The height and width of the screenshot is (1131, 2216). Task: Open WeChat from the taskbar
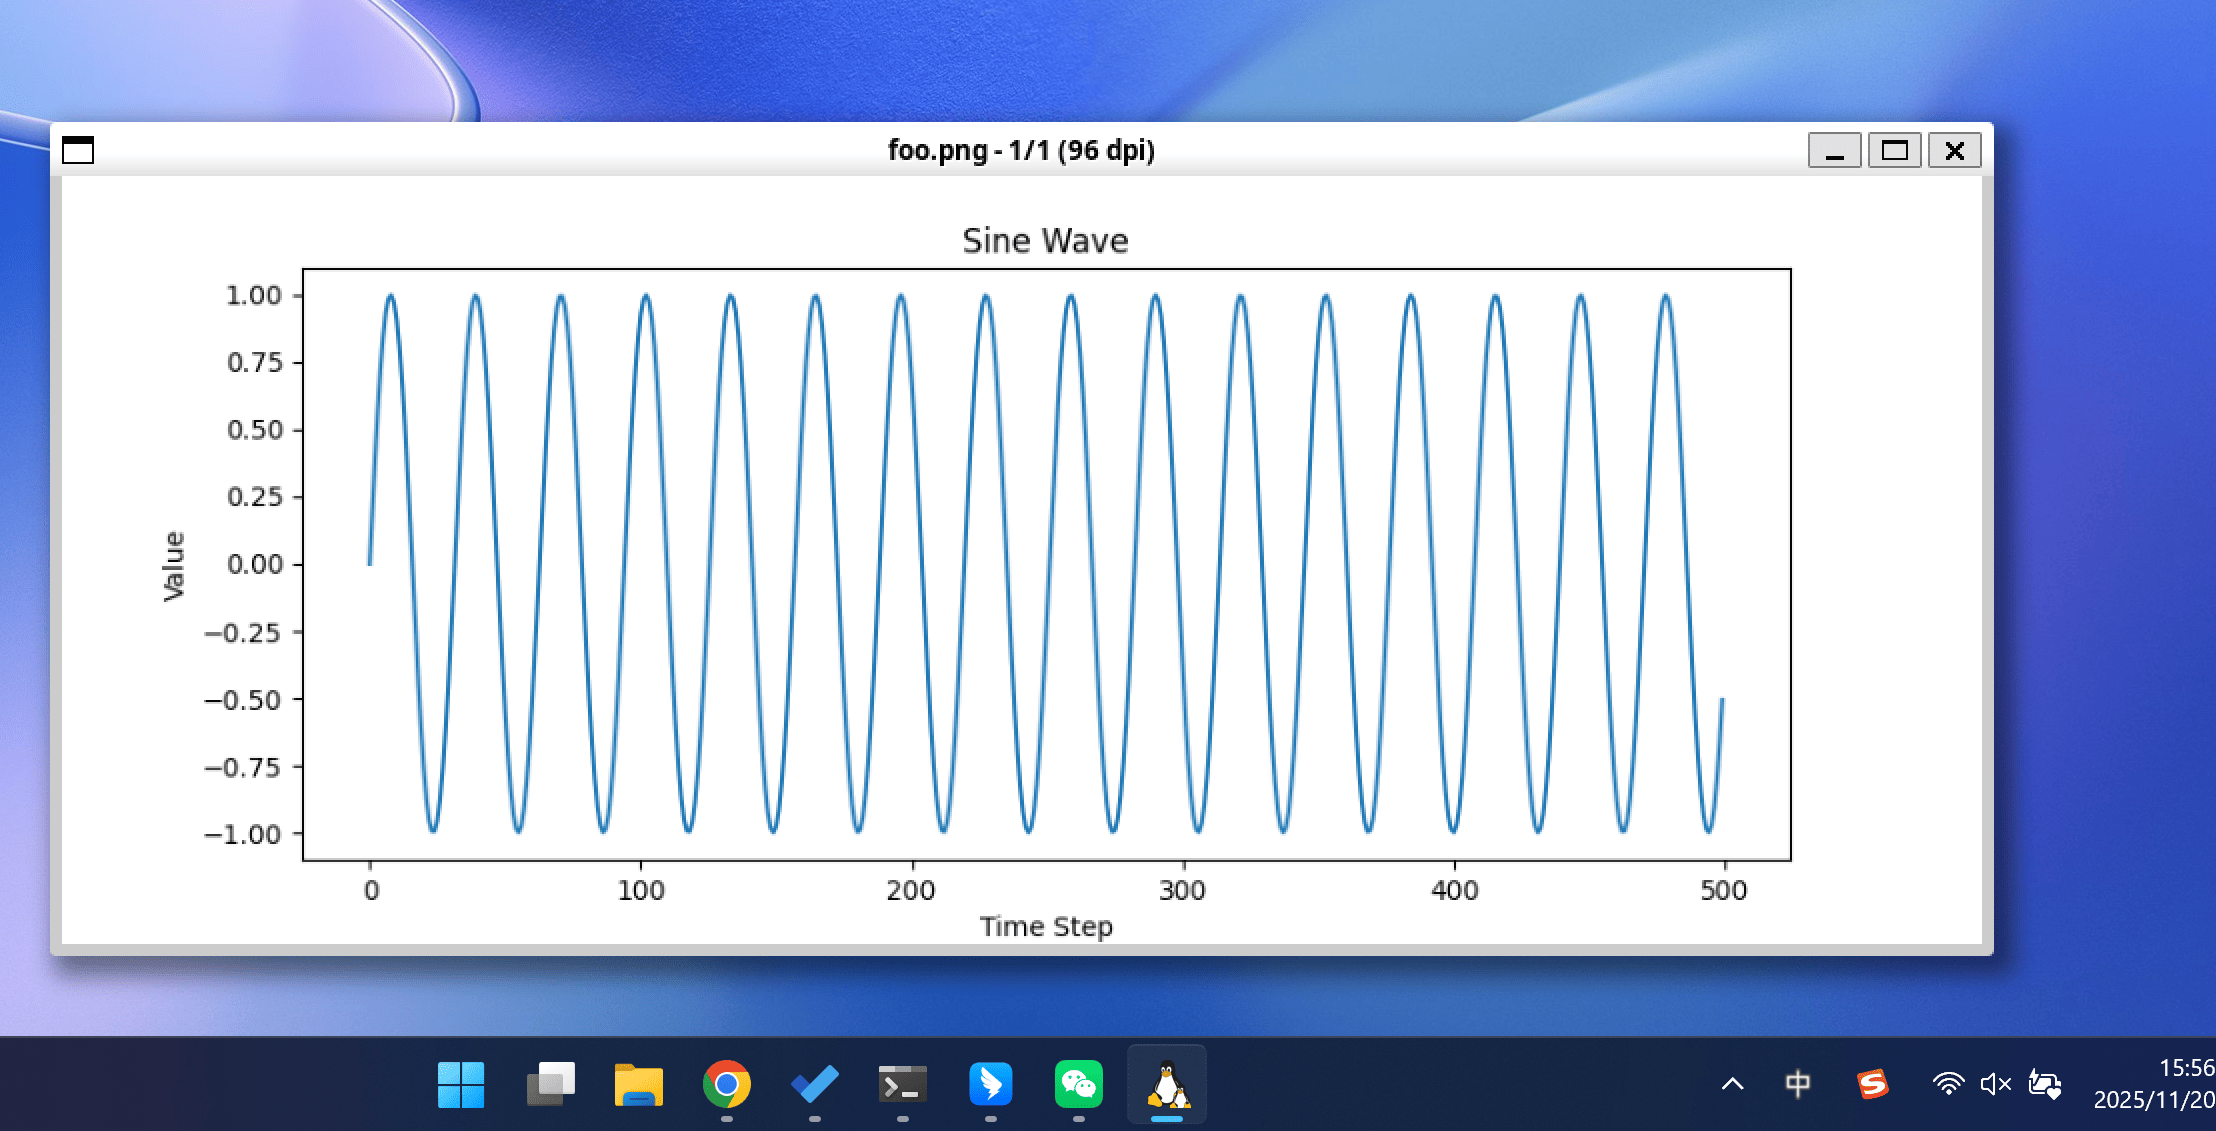click(1078, 1085)
